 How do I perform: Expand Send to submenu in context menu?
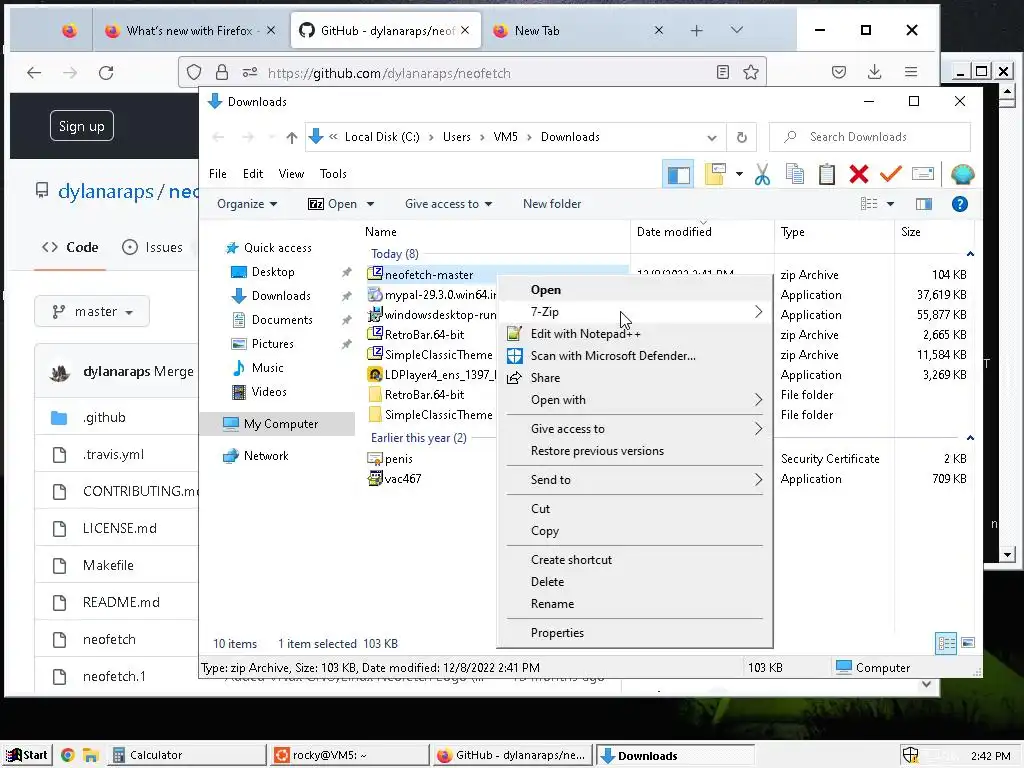[635, 480]
